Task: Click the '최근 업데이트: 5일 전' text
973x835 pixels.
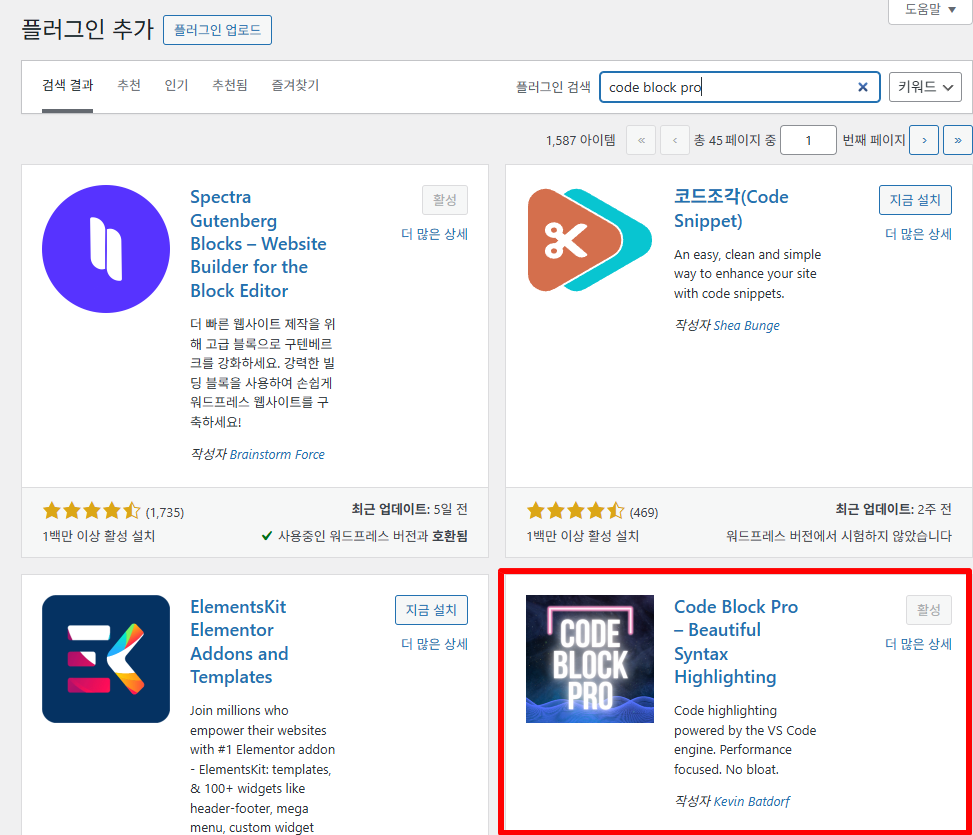Action: coord(410,509)
